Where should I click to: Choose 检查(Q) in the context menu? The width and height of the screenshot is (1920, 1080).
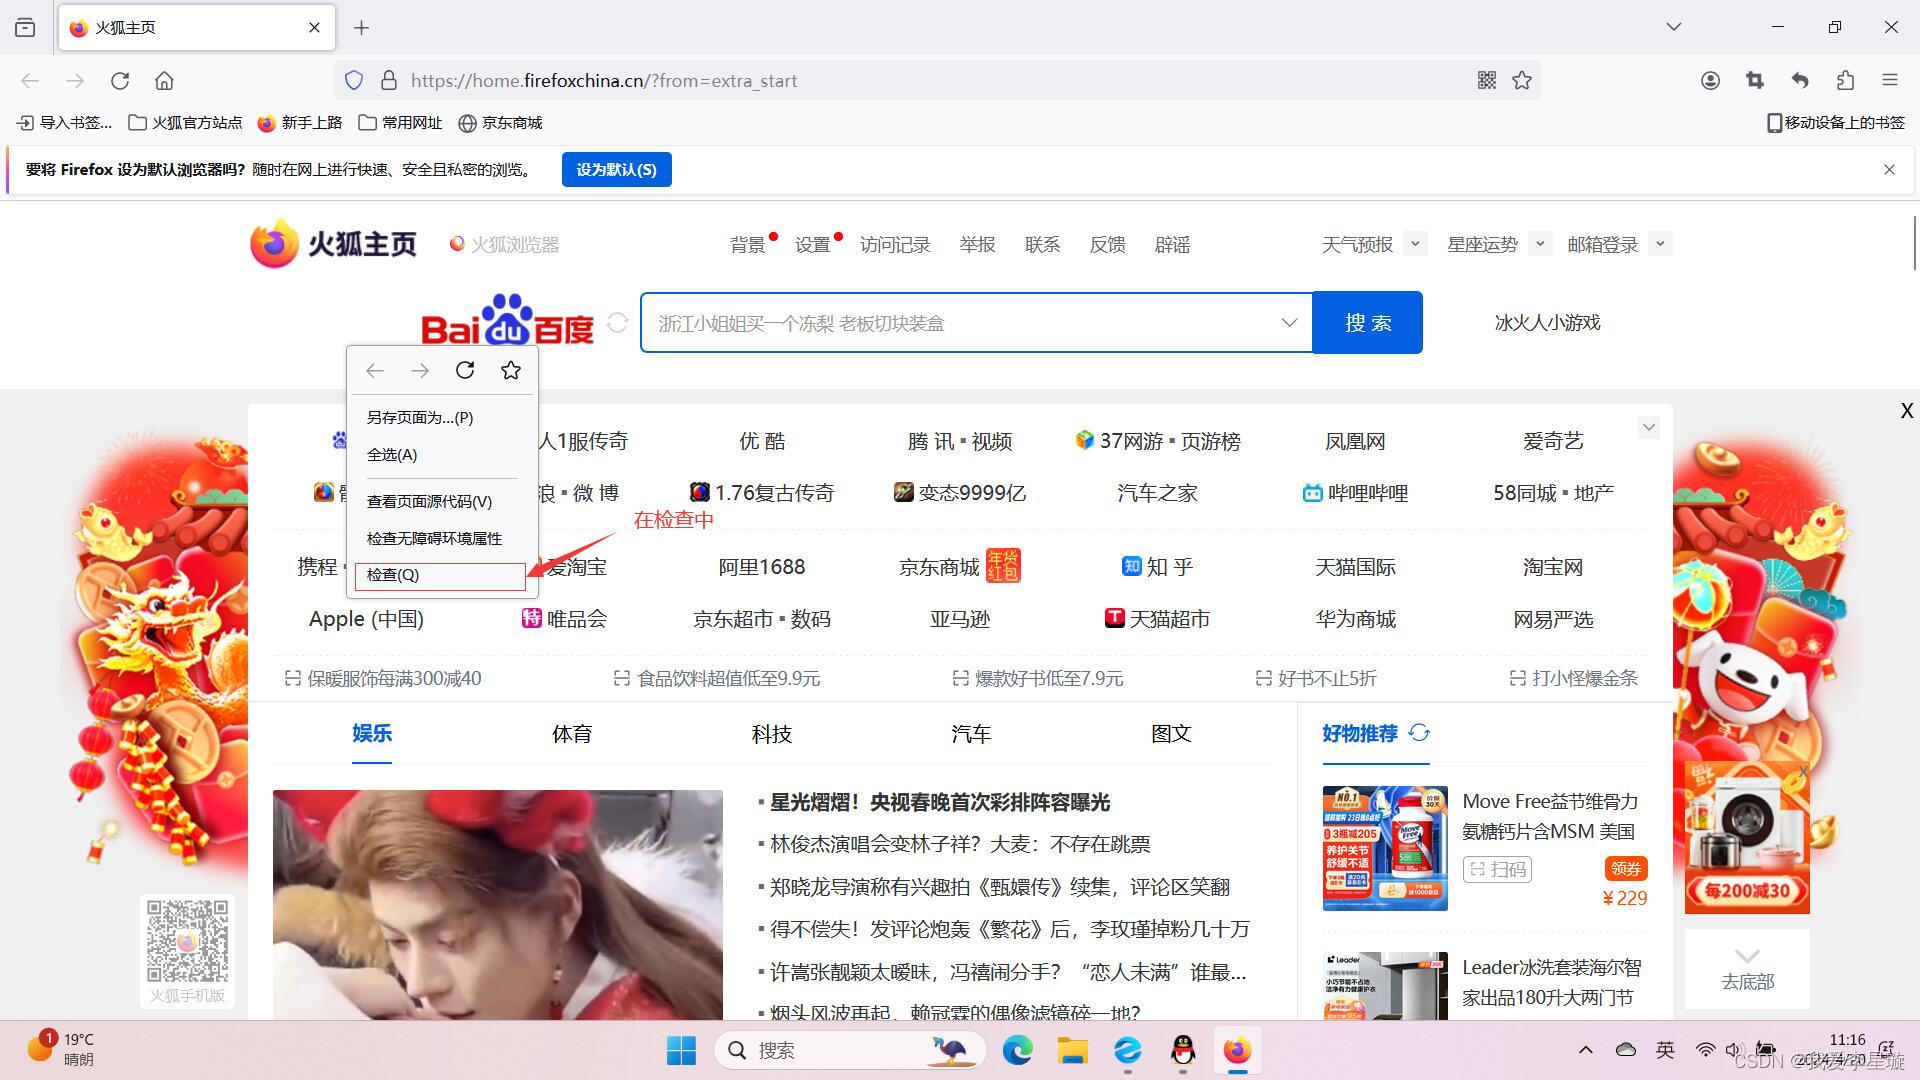440,575
